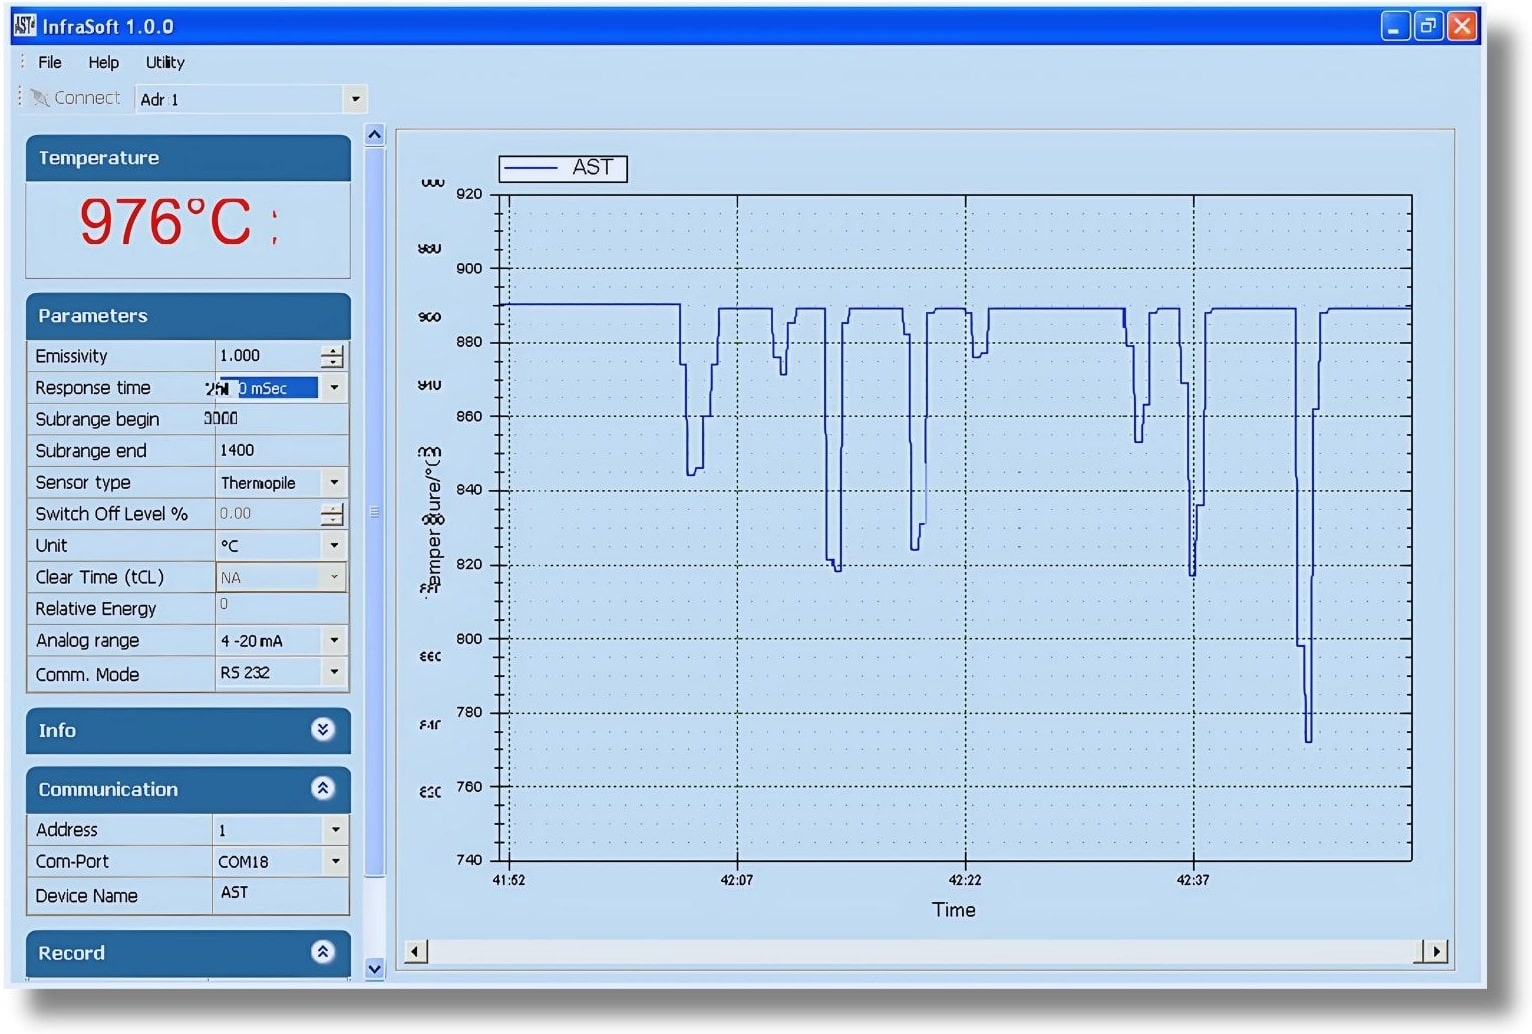Click the Switch Off Level 0.00 field
Screen dimensions: 1532x1034
268,514
